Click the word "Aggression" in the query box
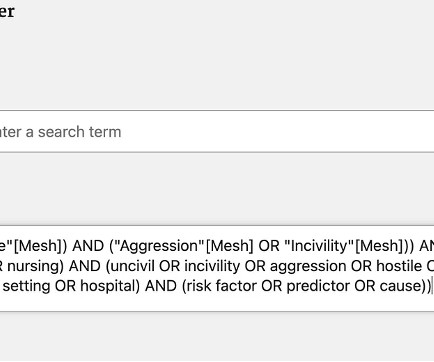 coord(159,246)
